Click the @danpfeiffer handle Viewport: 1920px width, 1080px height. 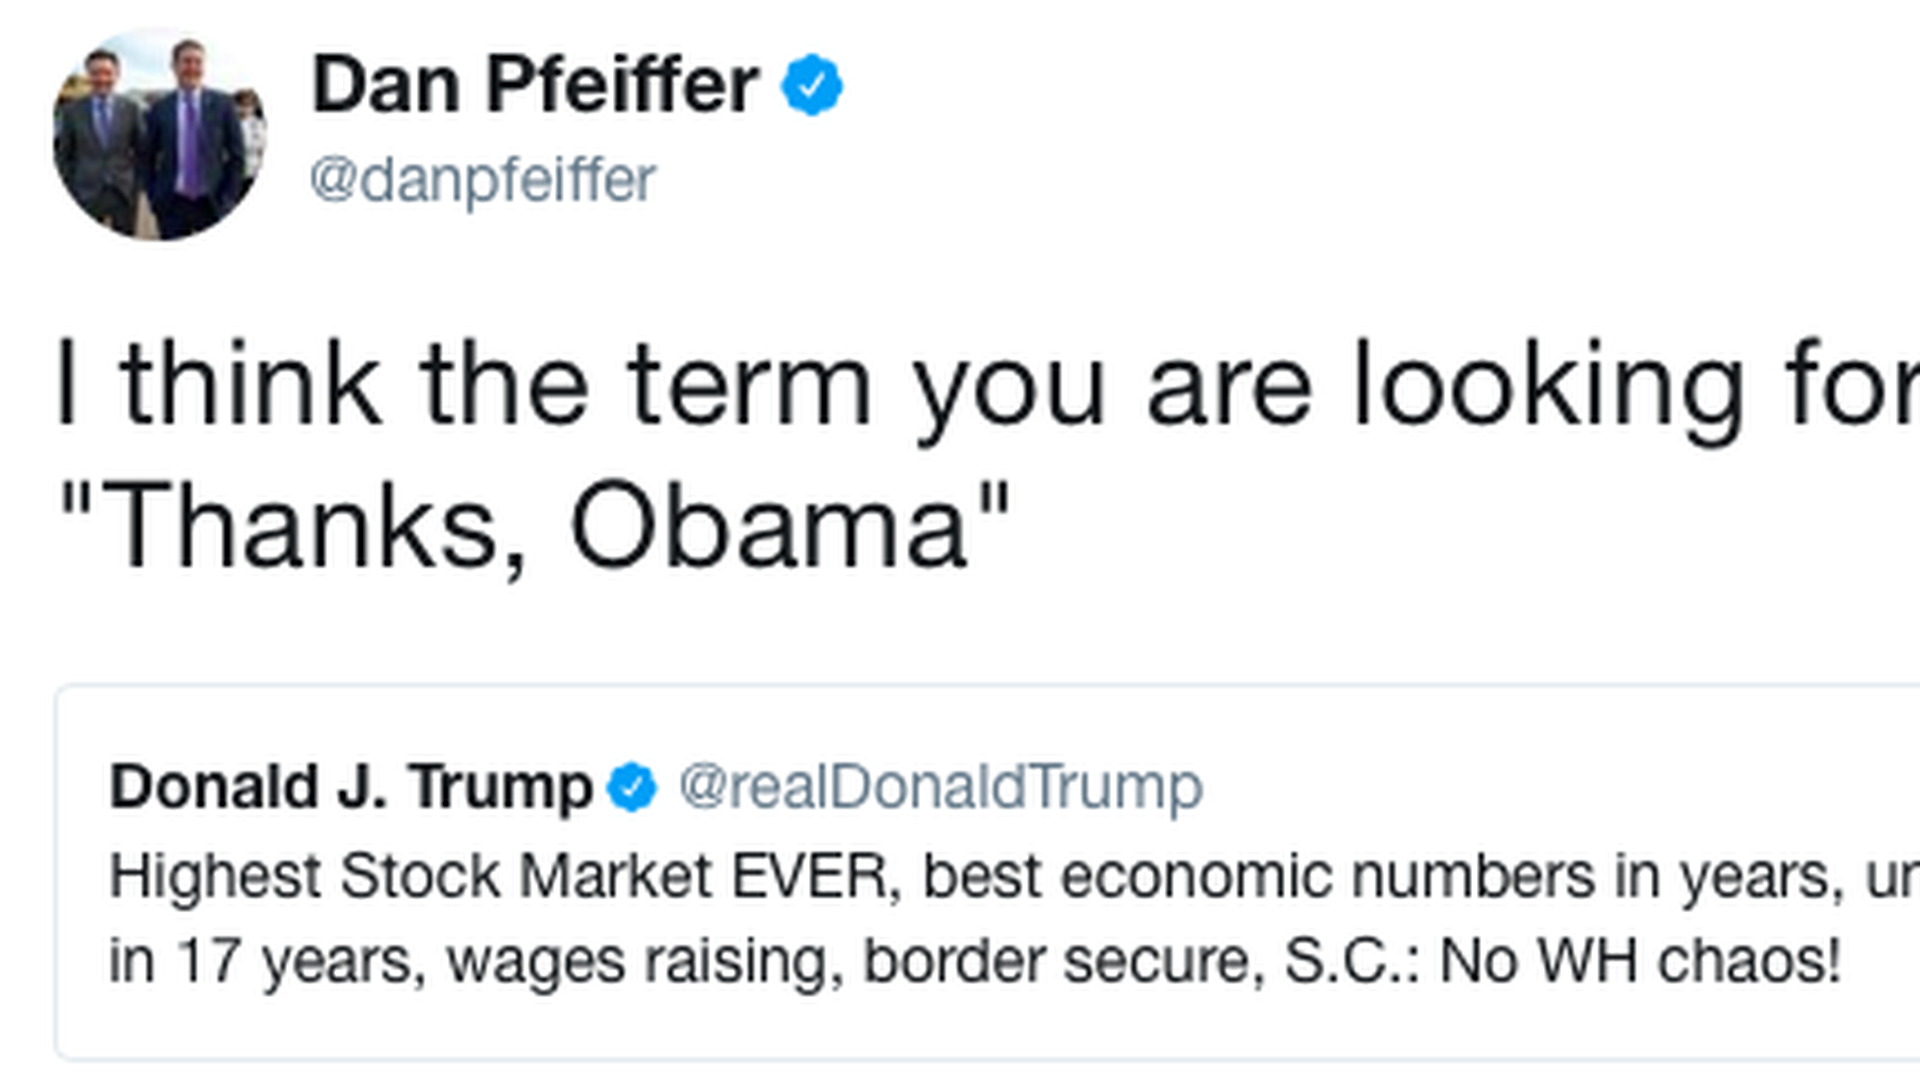point(482,181)
